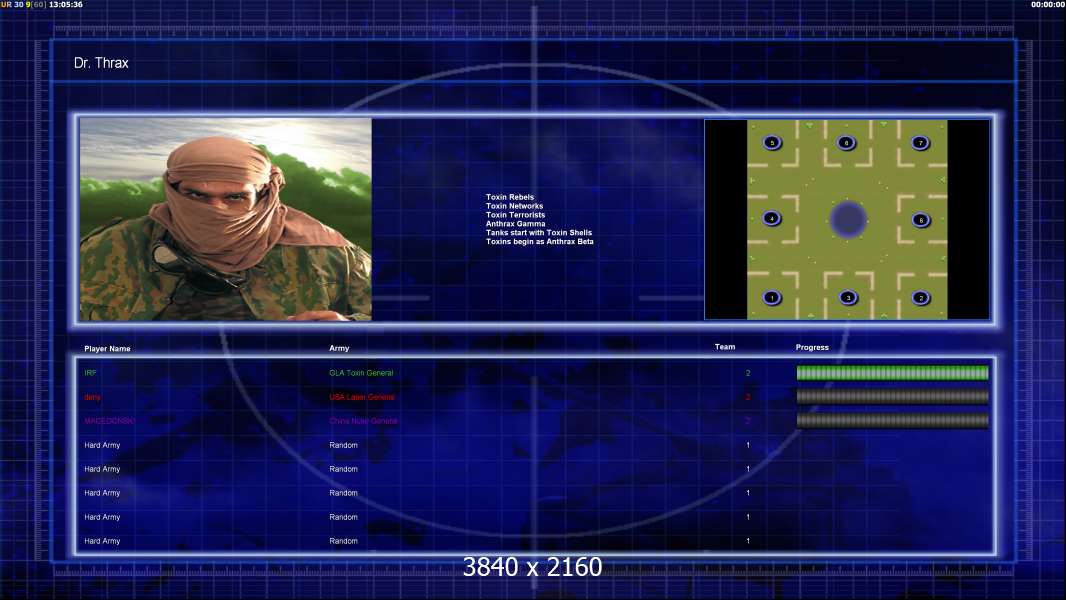Click the top-center start position marker on minimap

(846, 143)
